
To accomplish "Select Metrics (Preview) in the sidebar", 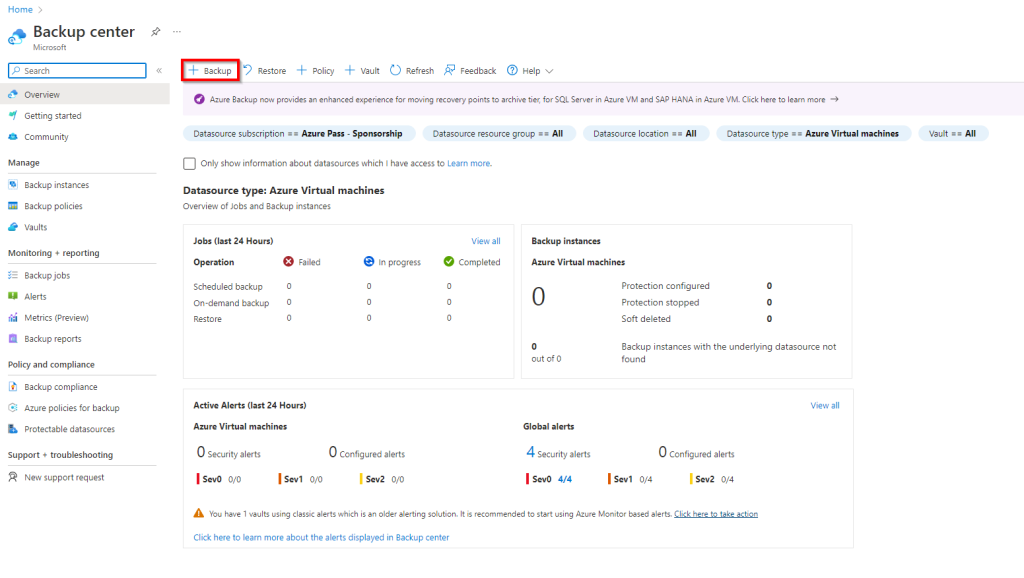I will pyautogui.click(x=57, y=317).
